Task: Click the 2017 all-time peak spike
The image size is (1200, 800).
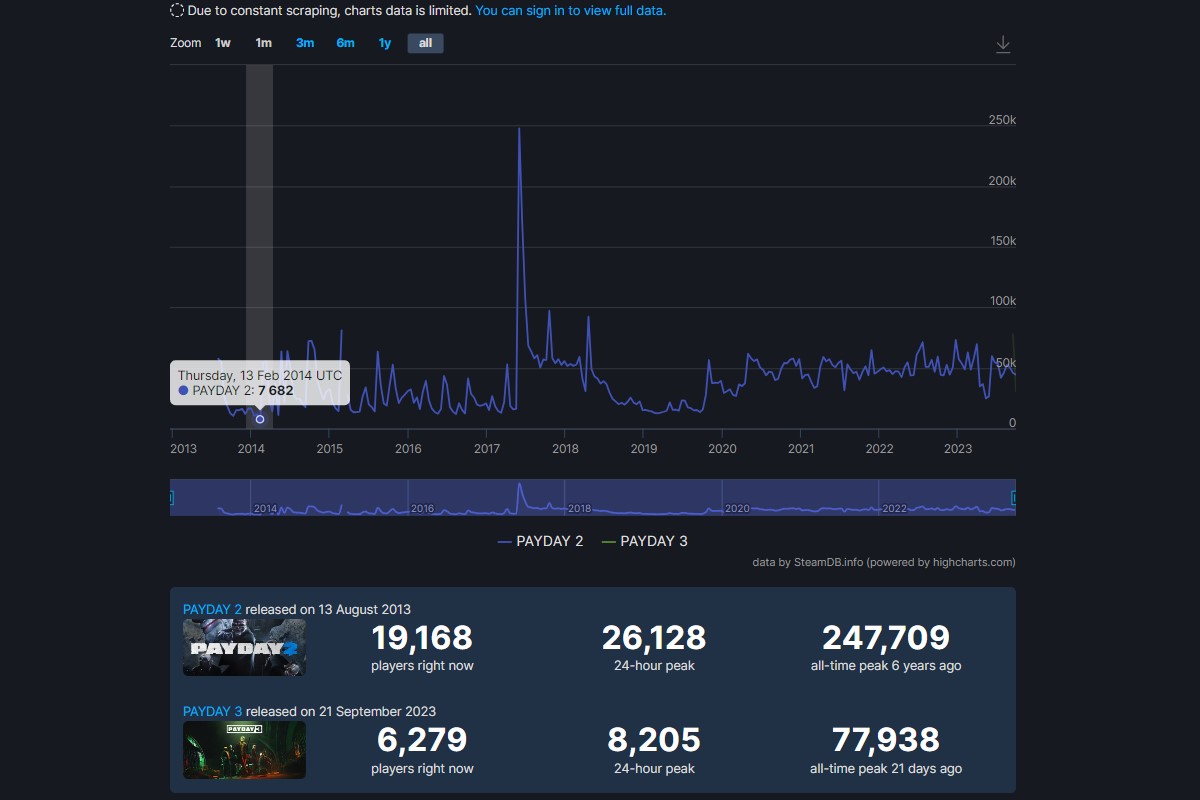Action: (520, 129)
